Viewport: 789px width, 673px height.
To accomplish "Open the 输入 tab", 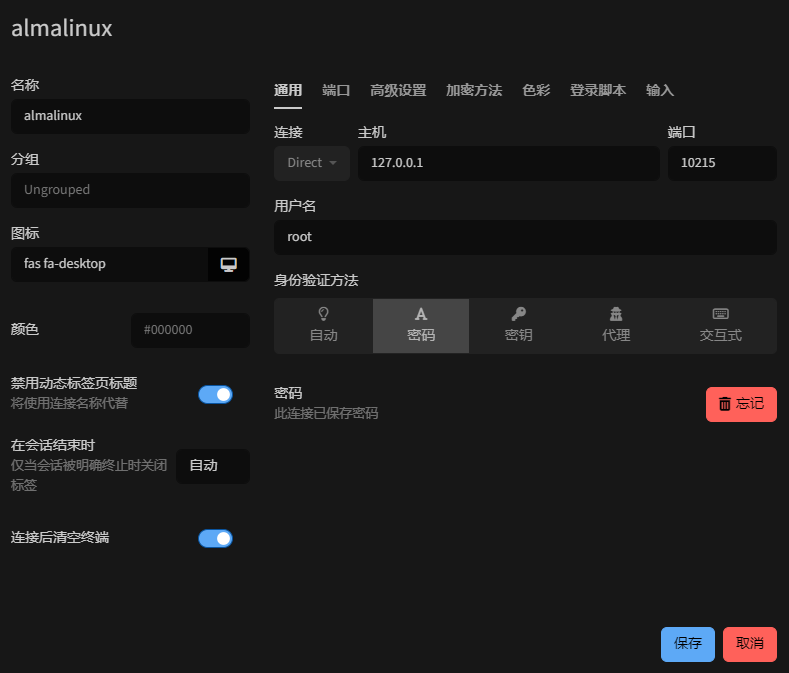I will tap(660, 91).
